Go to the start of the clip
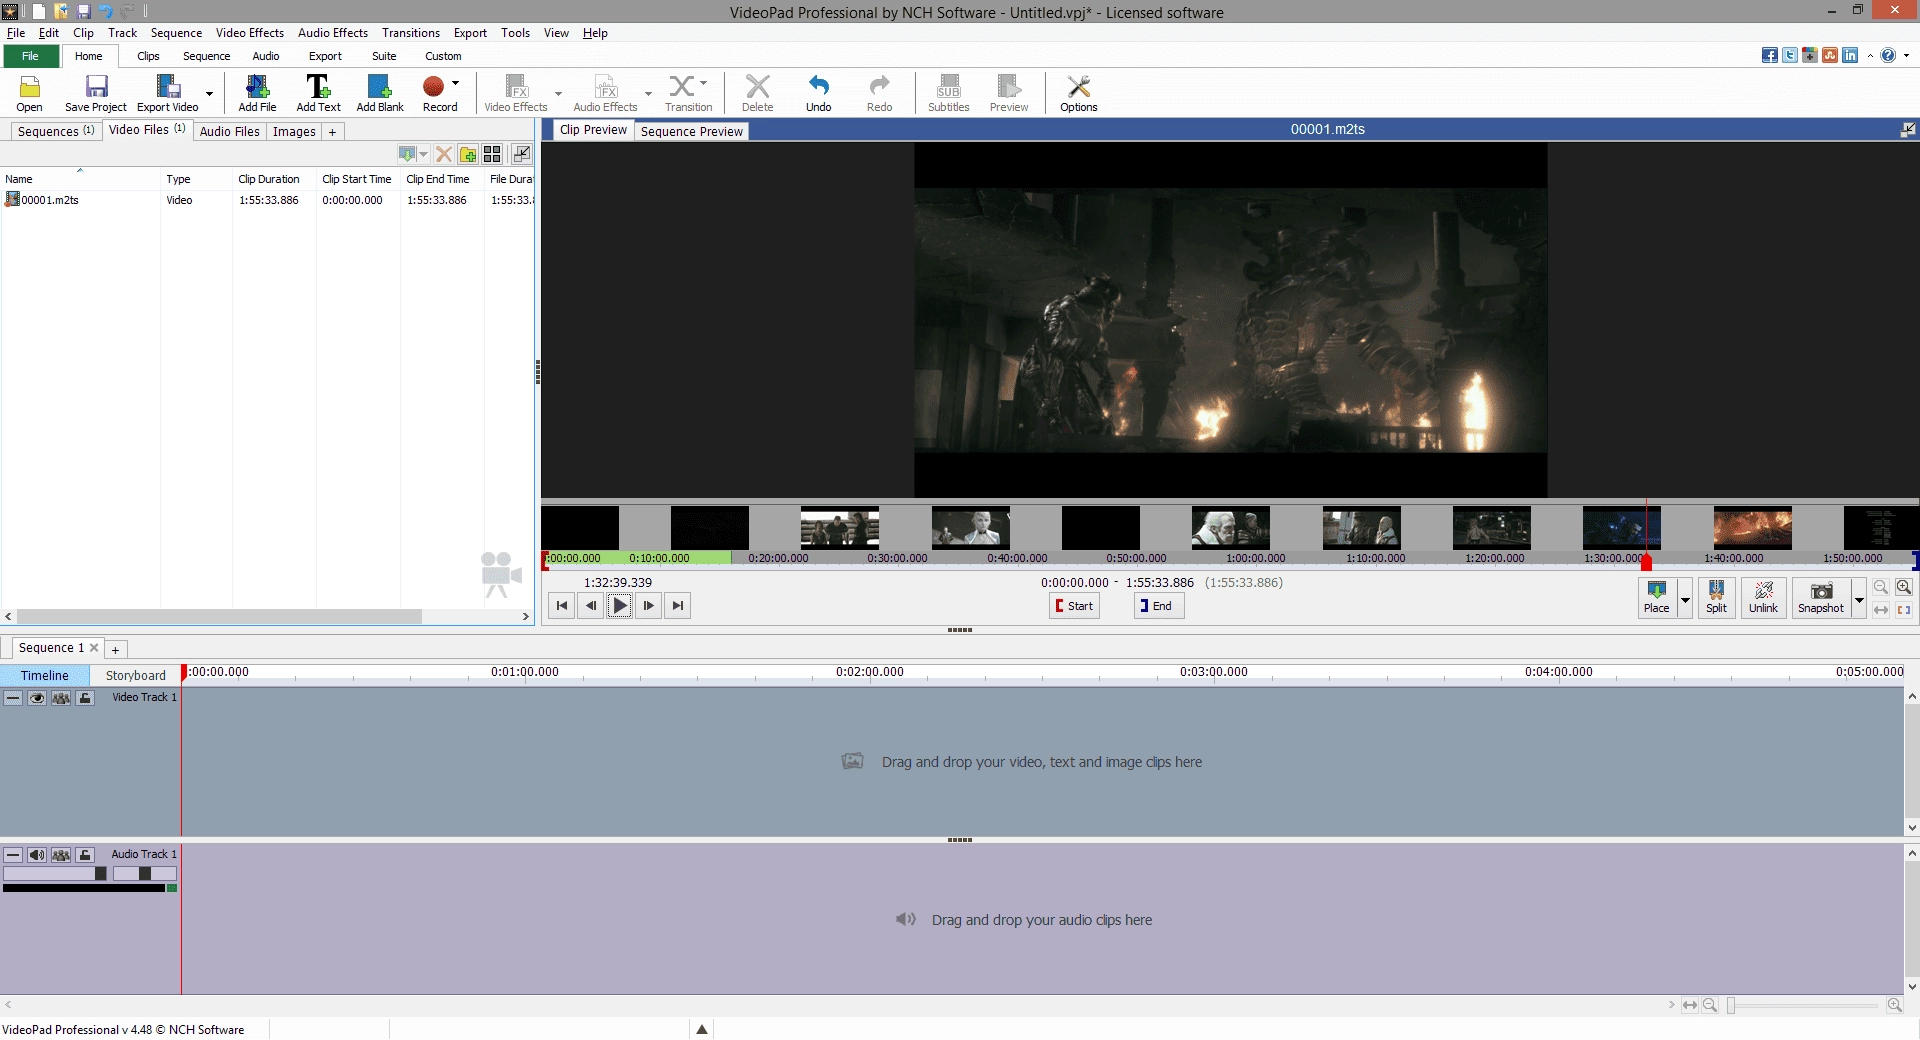This screenshot has height=1040, width=1920. tap(562, 605)
